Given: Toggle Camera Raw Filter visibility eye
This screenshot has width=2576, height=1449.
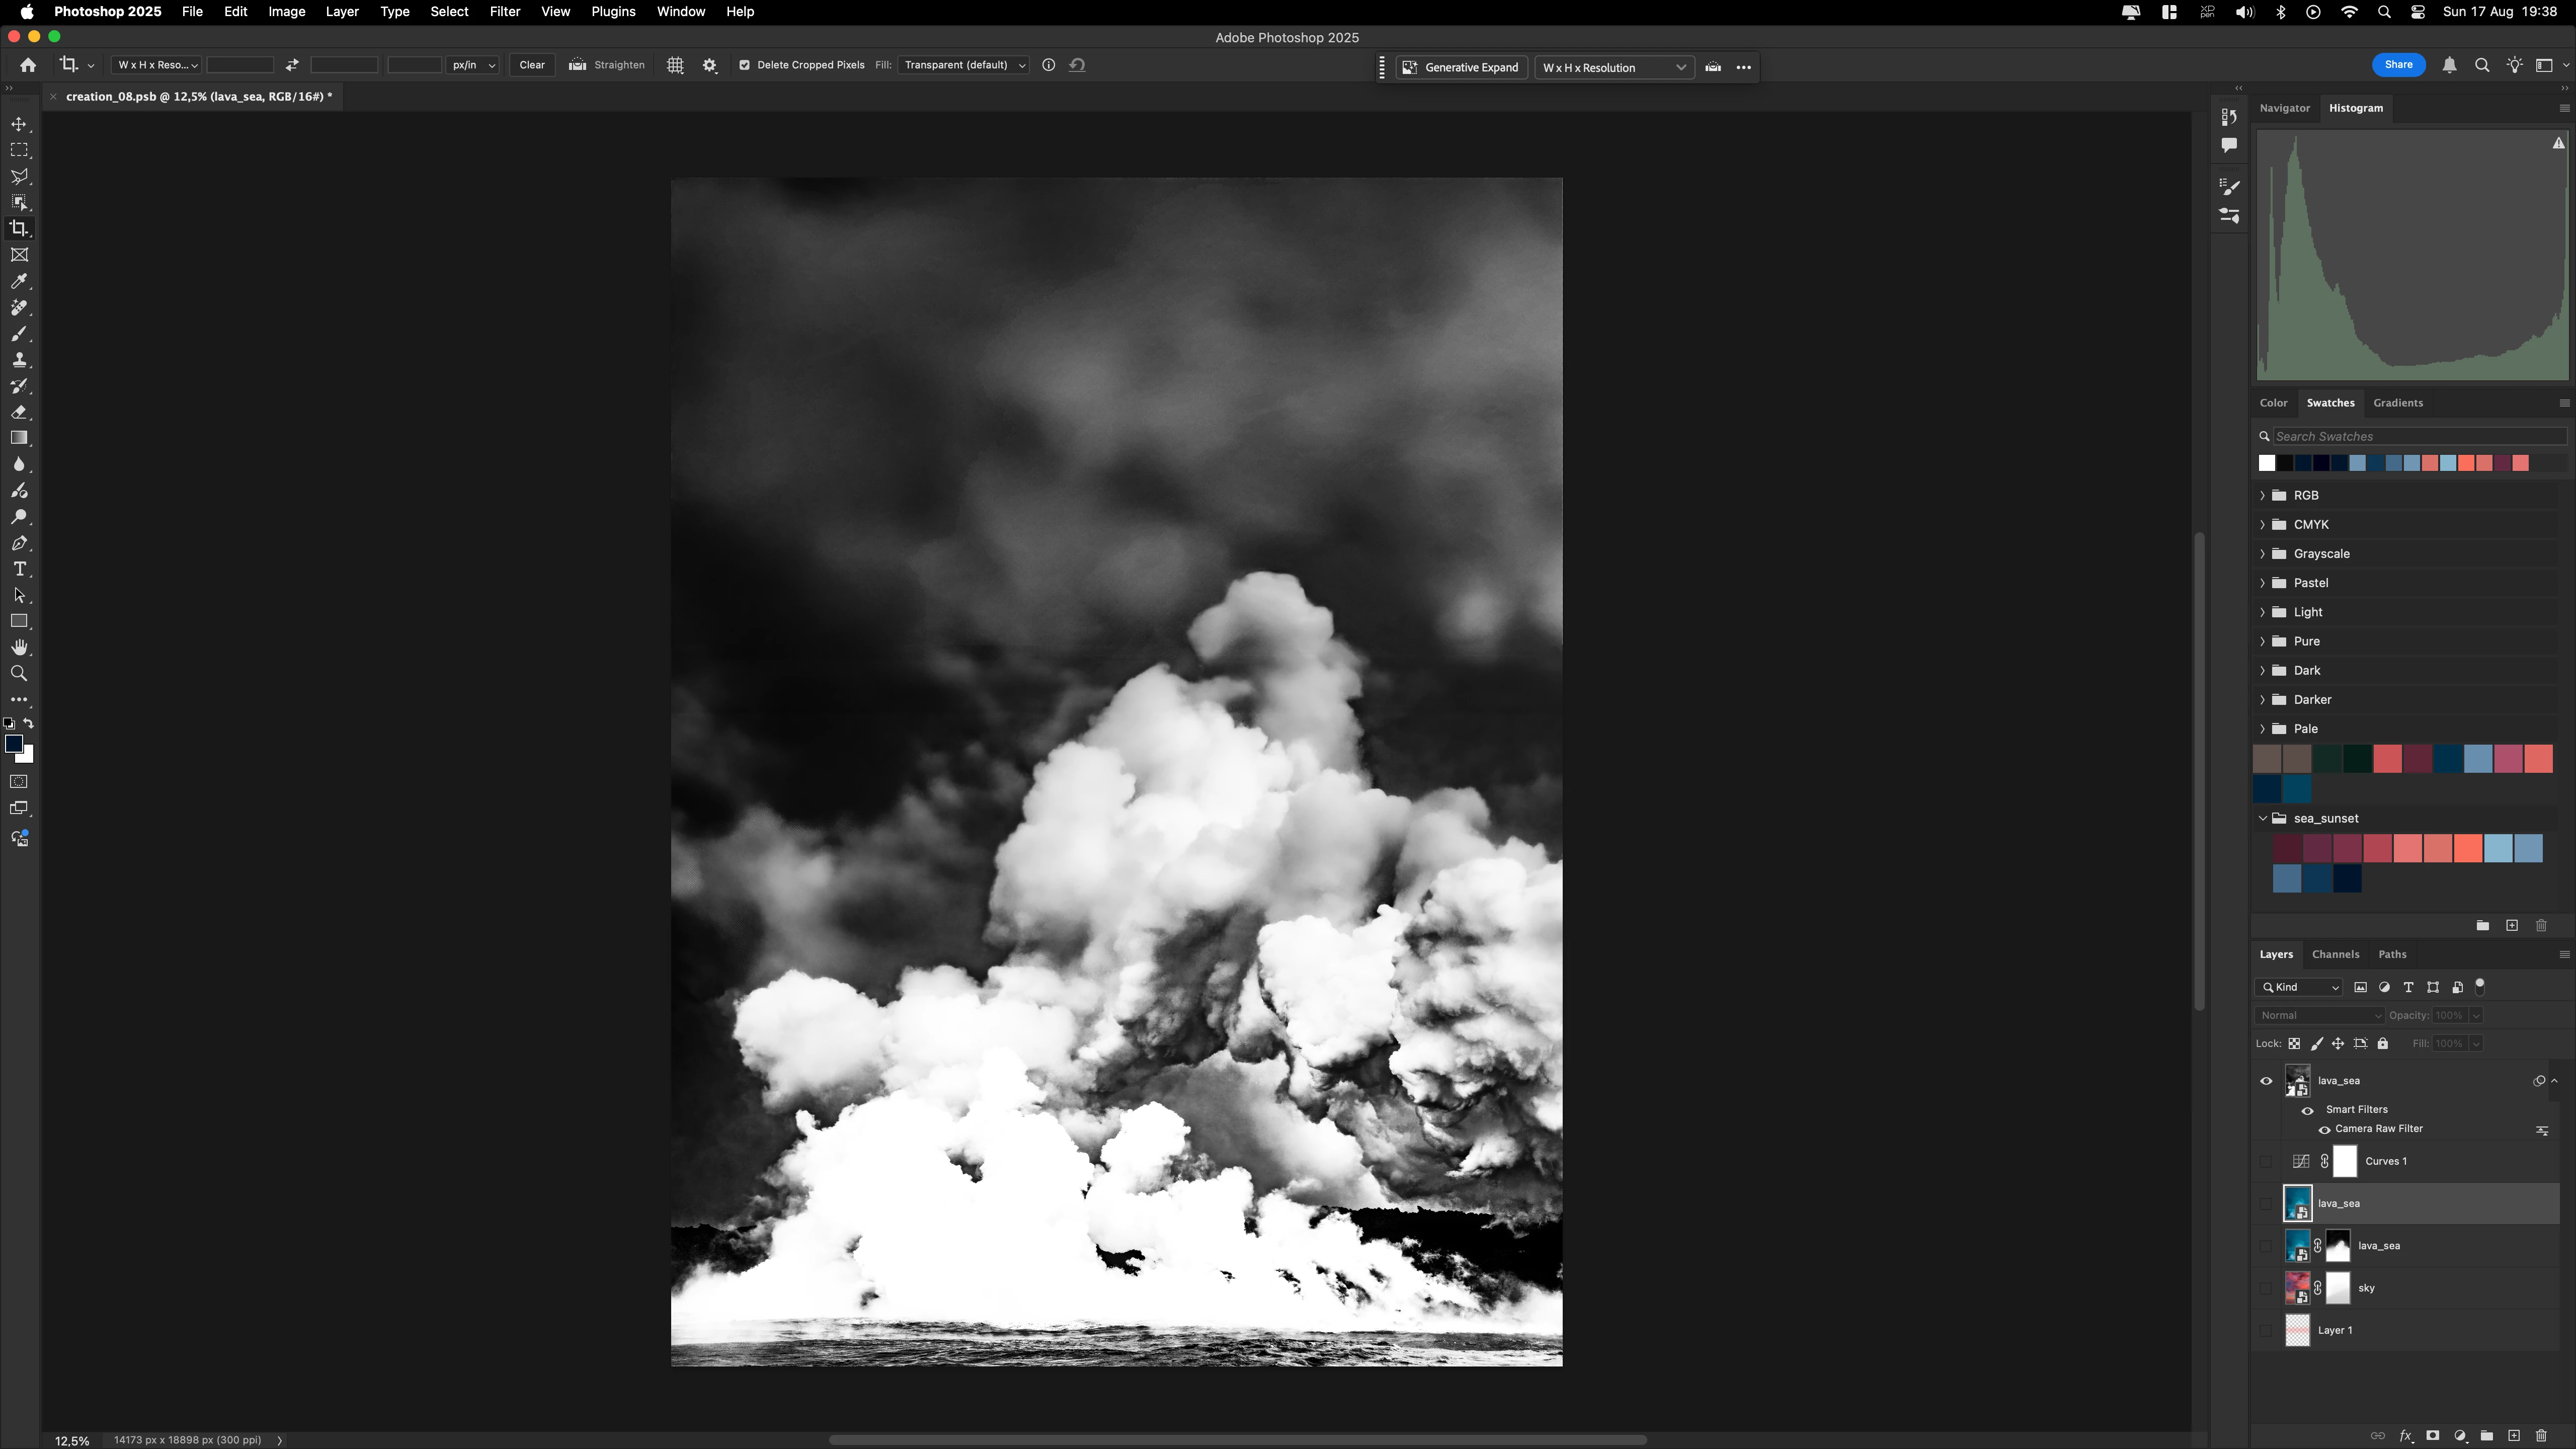Looking at the screenshot, I should pyautogui.click(x=2324, y=1130).
